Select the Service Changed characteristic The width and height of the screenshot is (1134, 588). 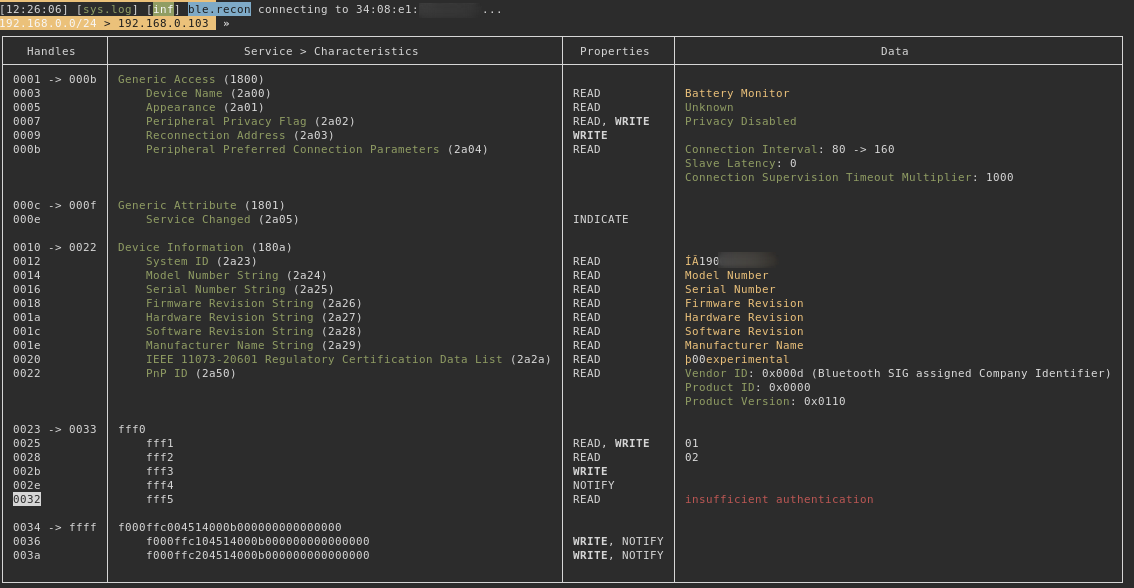point(222,219)
